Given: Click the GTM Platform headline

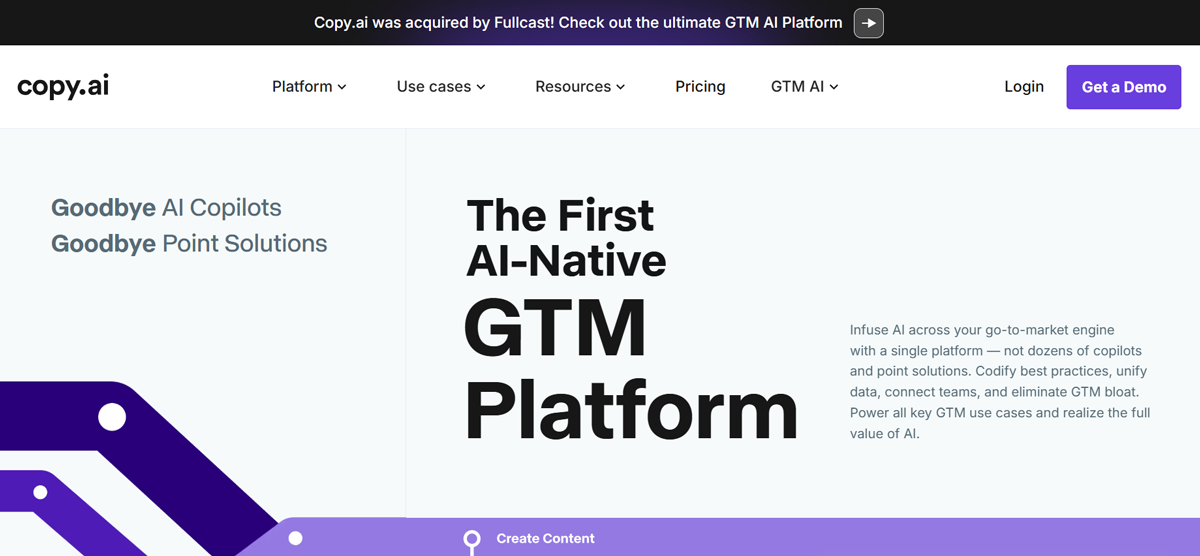Looking at the screenshot, I should pos(631,370).
